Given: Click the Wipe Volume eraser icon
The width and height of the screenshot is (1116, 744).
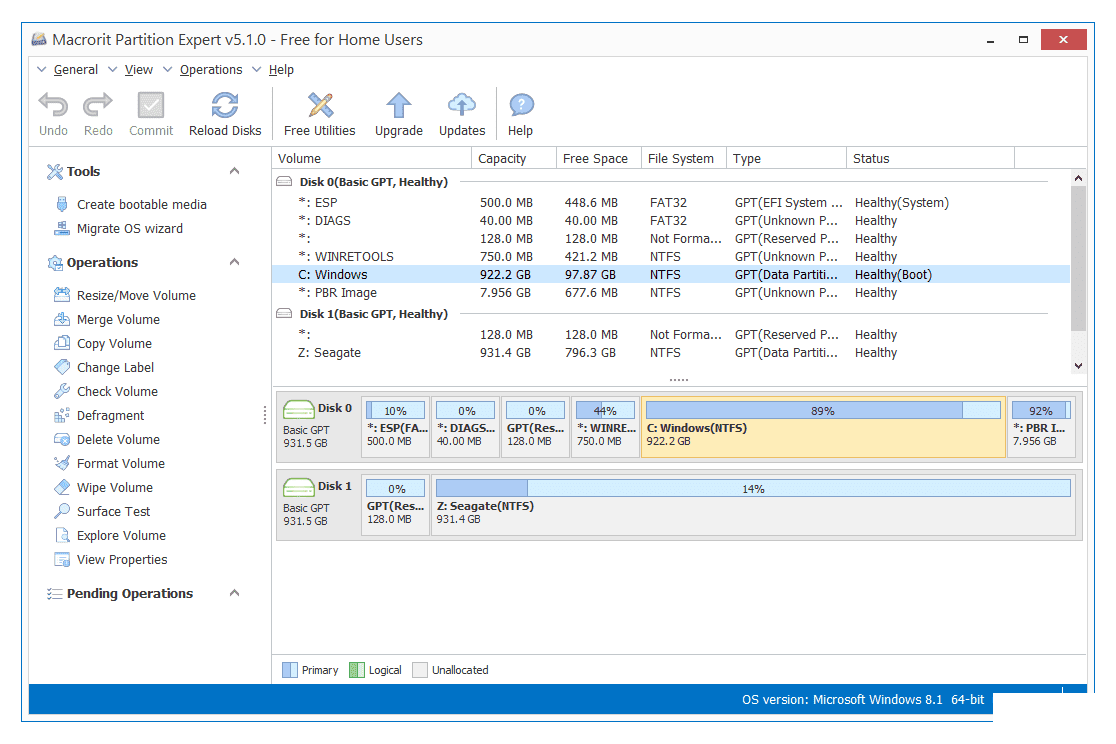Looking at the screenshot, I should (x=62, y=487).
